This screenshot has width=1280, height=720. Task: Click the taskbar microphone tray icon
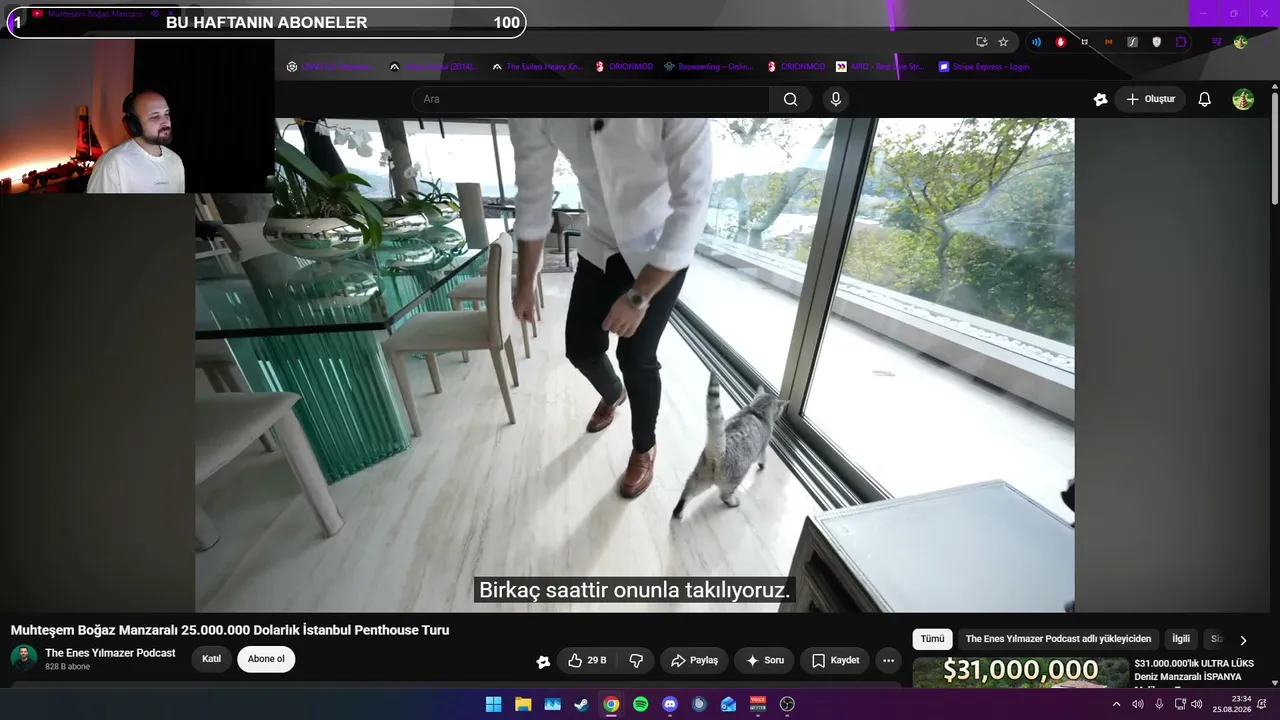pos(1159,704)
